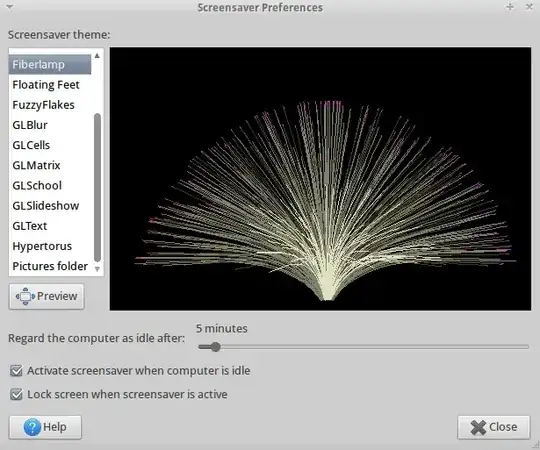
Task: Click the theme list vertical scrollbar
Action: (x=97, y=188)
